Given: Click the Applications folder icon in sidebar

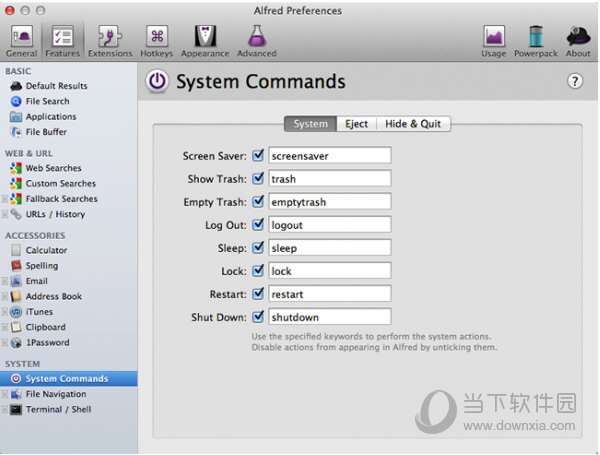Looking at the screenshot, I should pyautogui.click(x=16, y=117).
